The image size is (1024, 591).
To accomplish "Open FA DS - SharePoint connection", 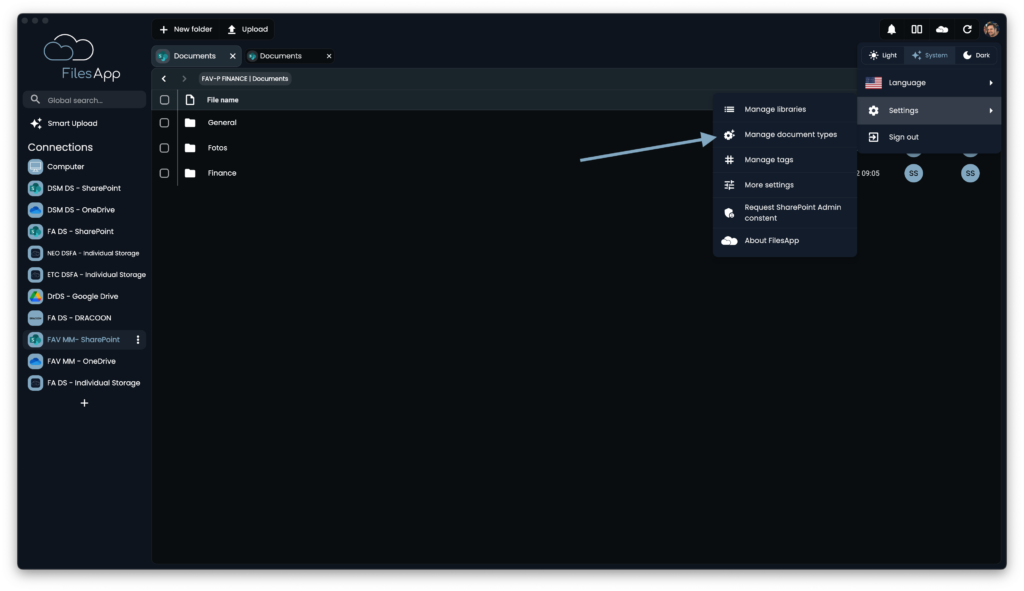I will 84,231.
